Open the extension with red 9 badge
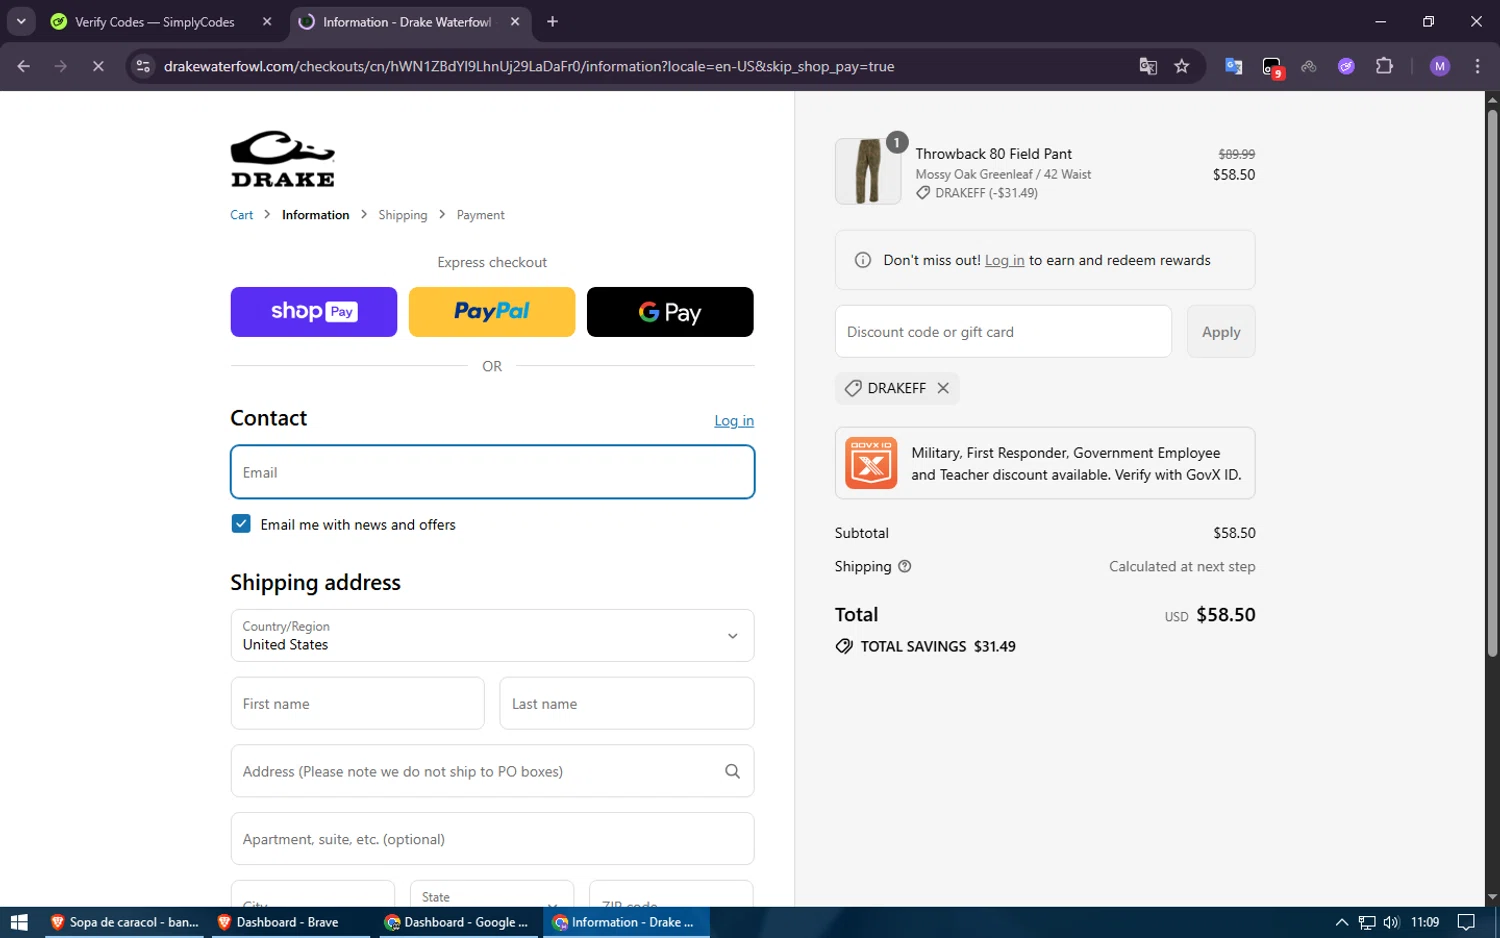1500x938 pixels. [x=1272, y=67]
